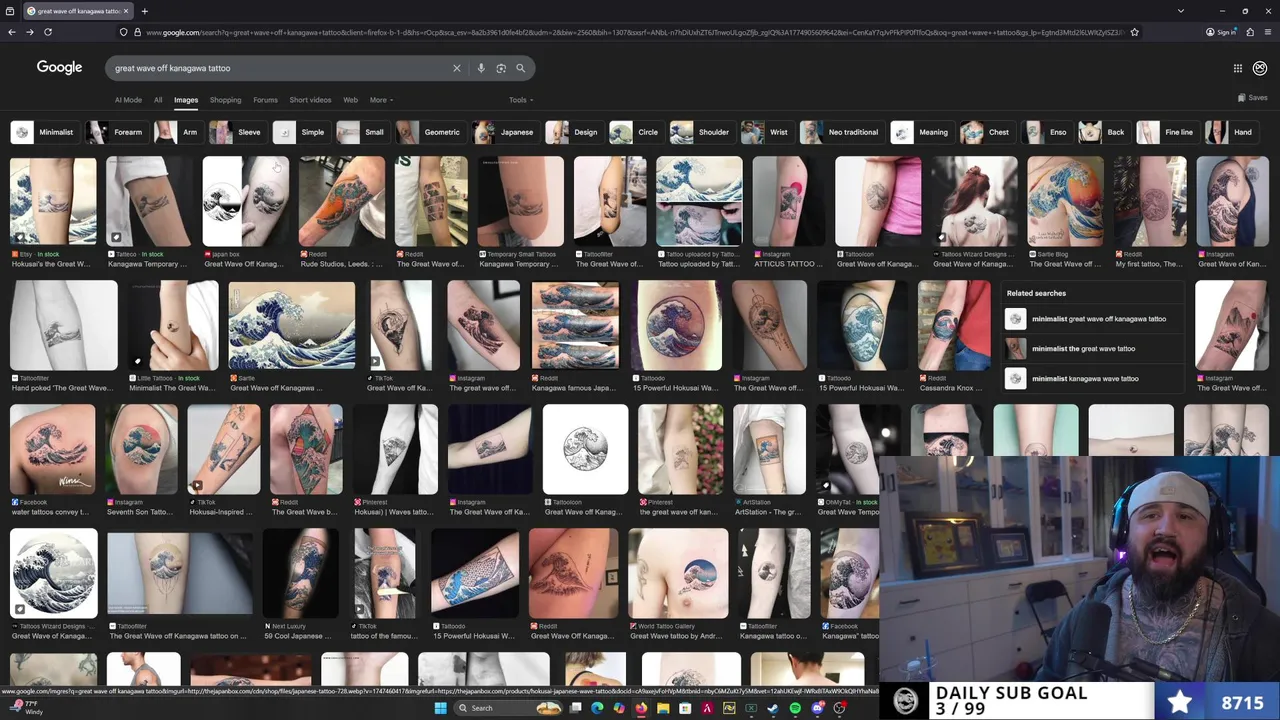The image size is (1280, 720).
Task: Open search by image (Lens) icon
Action: click(x=501, y=68)
